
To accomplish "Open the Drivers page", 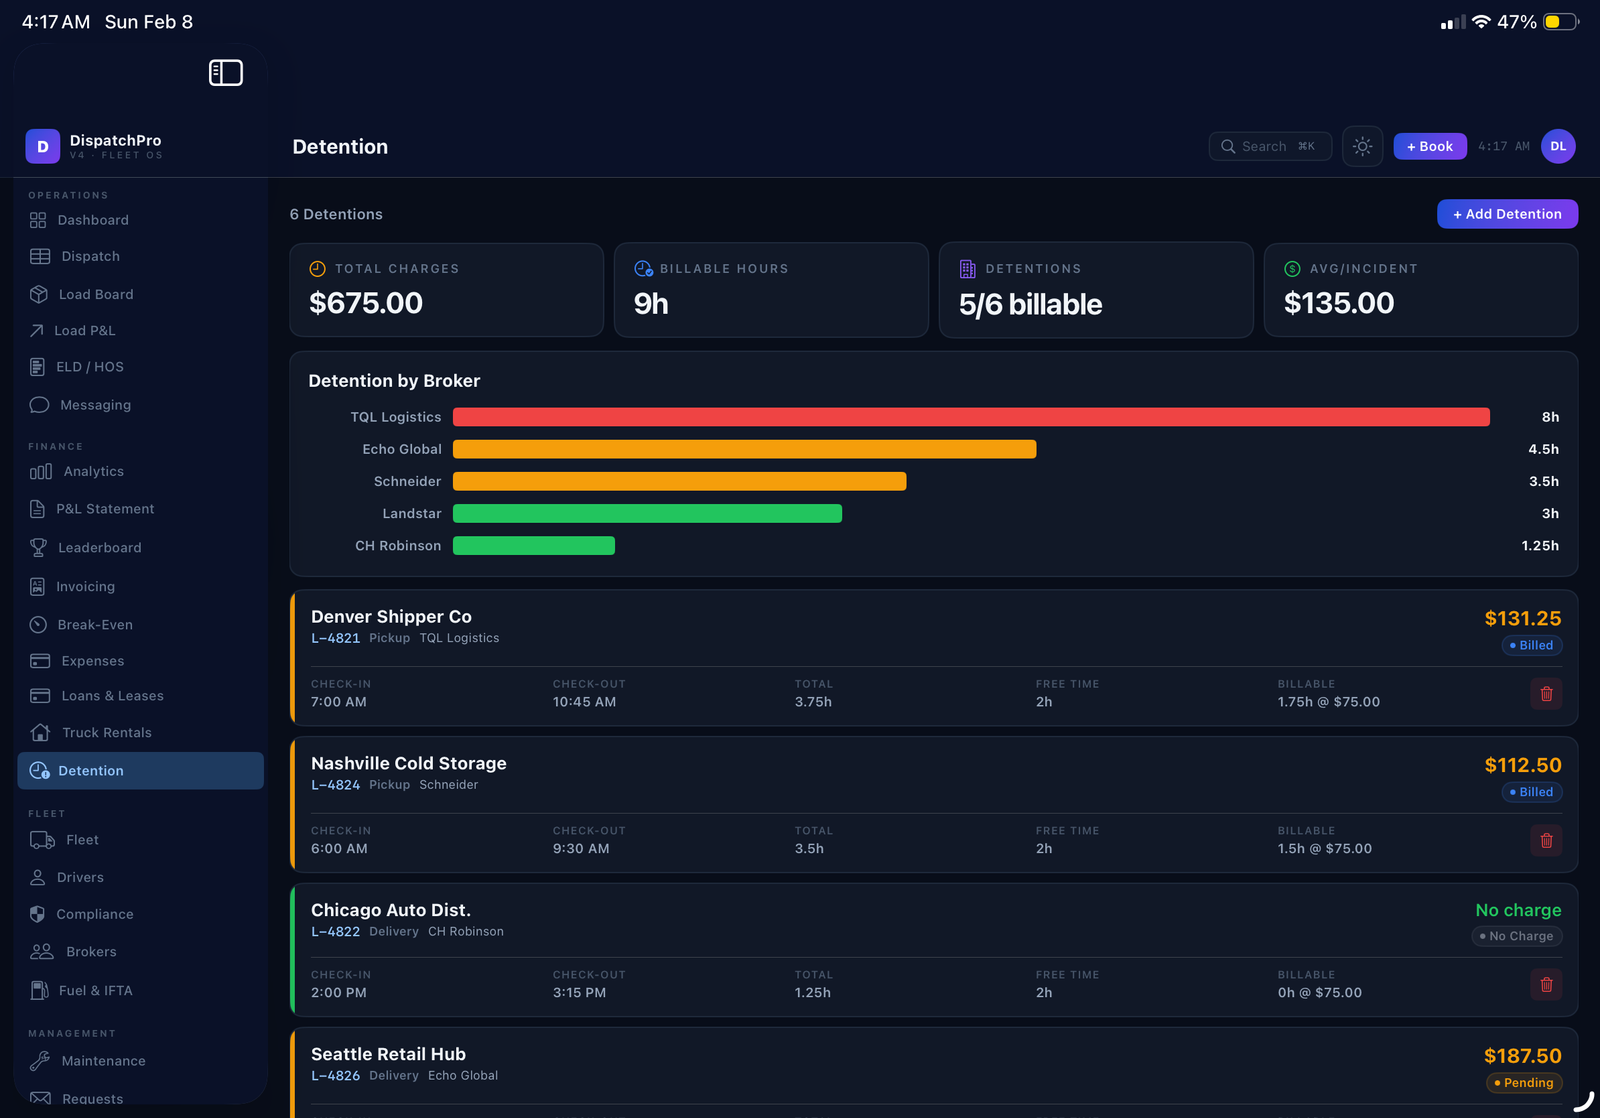I will click(80, 877).
